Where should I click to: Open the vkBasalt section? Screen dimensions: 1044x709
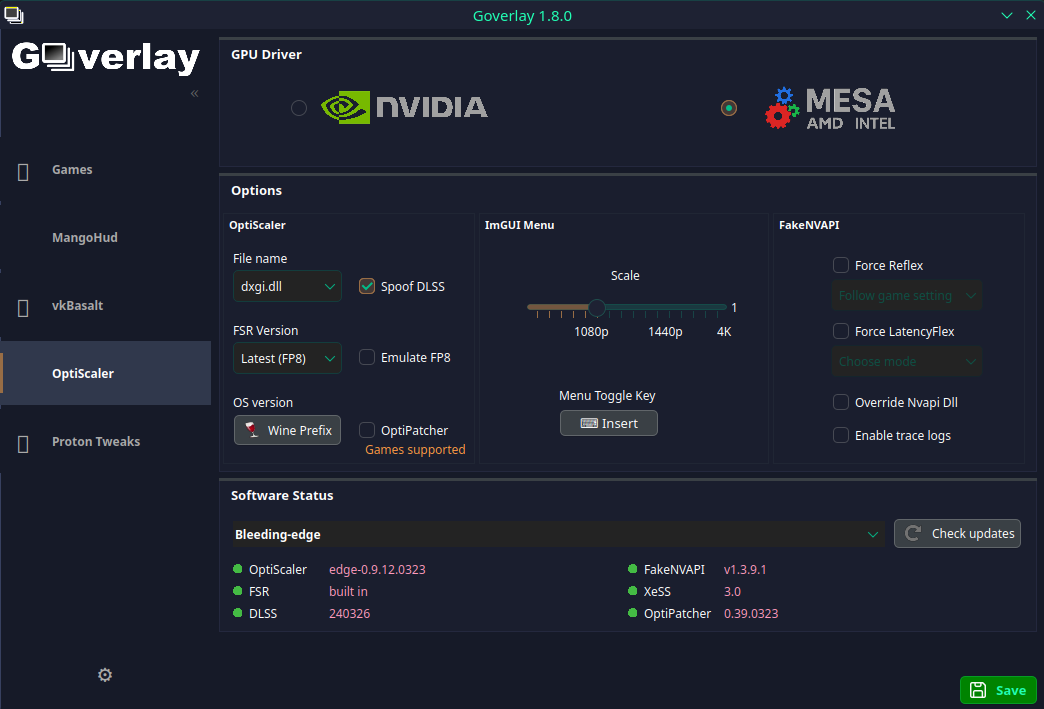tap(106, 306)
